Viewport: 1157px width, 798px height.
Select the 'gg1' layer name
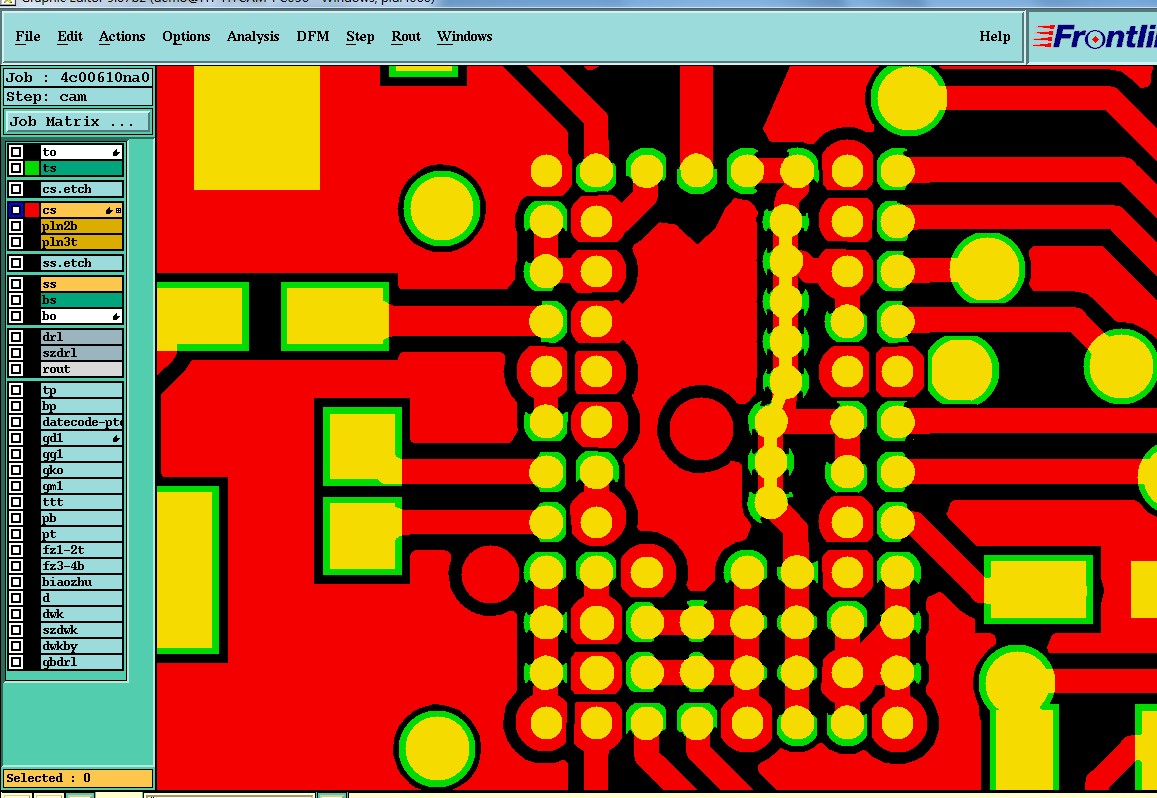tap(81, 454)
